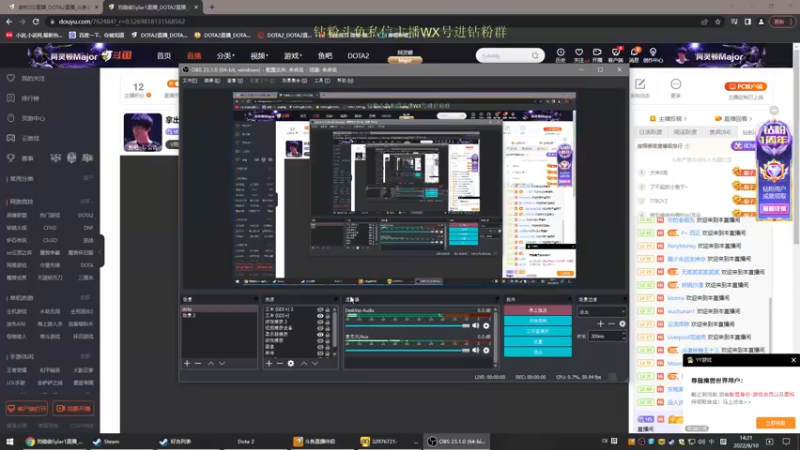Open Windows Start button
Image resolution: width=800 pixels, height=450 pixels.
pyautogui.click(x=10, y=442)
